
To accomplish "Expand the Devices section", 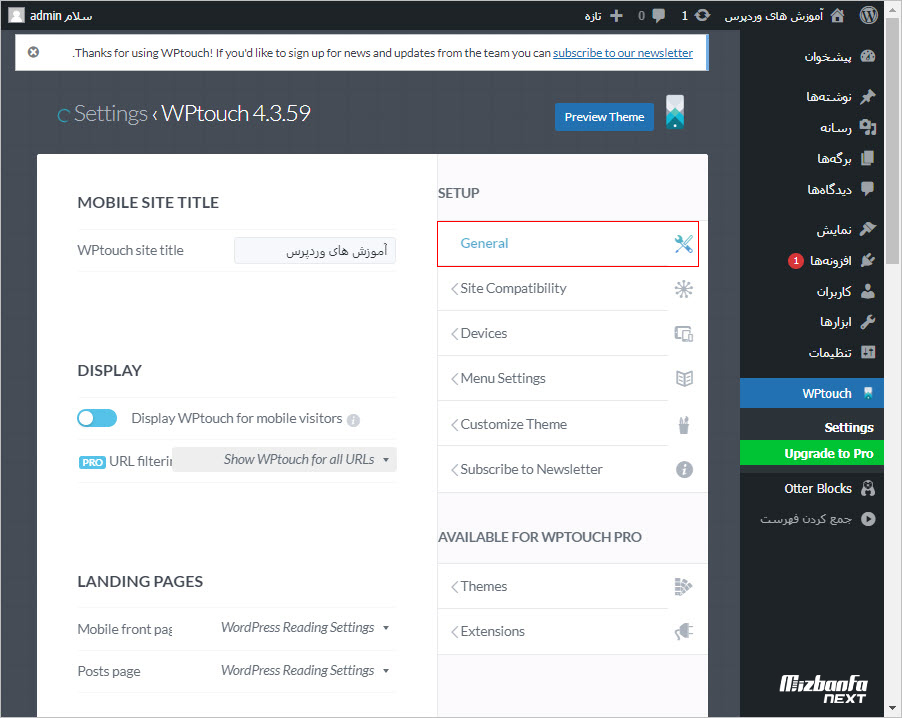I will (x=552, y=334).
